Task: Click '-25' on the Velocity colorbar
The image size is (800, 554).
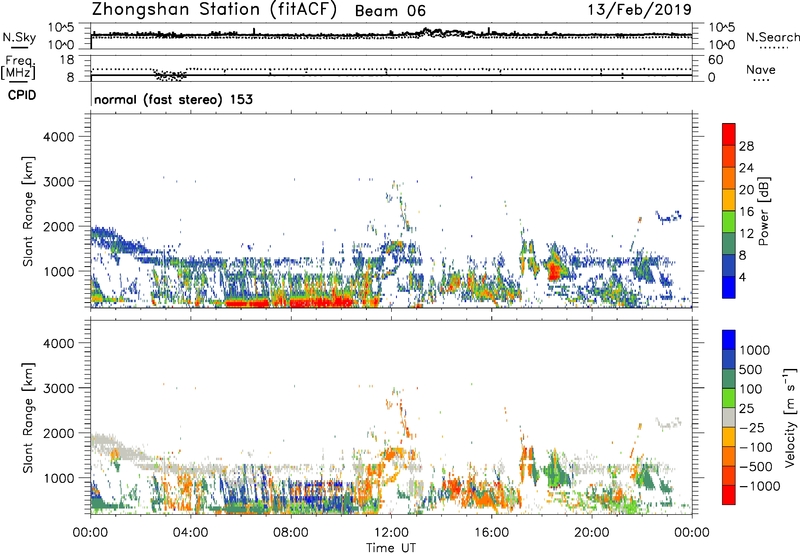Action: coord(751,427)
